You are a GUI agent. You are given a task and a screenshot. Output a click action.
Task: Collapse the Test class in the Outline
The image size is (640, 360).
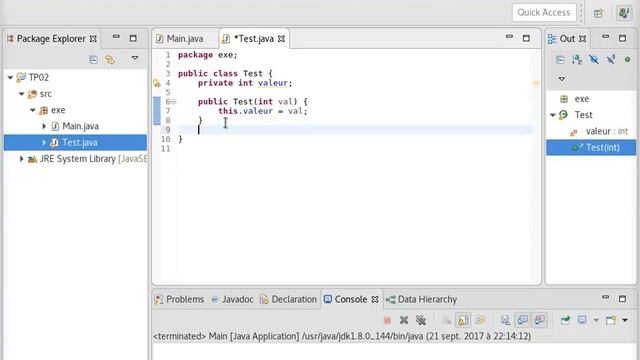(x=553, y=115)
